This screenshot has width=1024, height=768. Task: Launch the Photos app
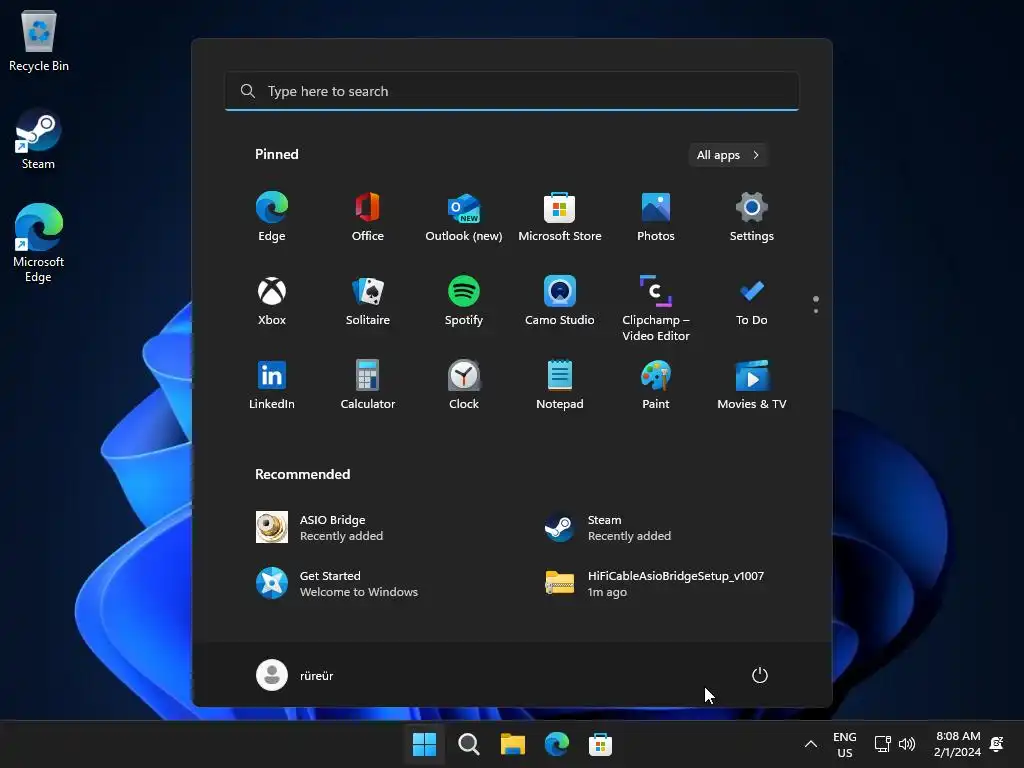tap(656, 217)
